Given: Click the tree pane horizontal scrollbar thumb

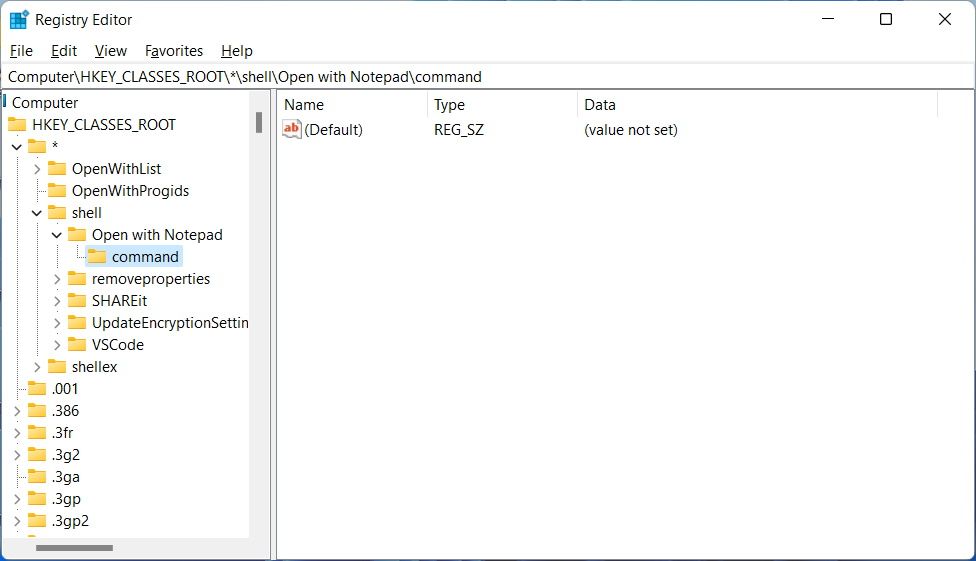Looking at the screenshot, I should point(75,547).
